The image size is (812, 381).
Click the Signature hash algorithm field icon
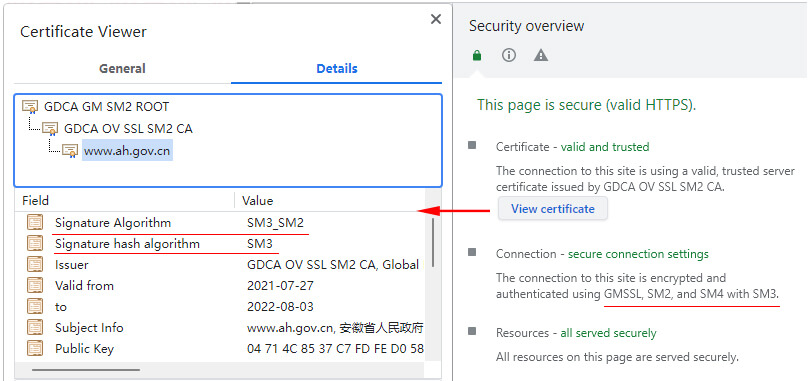click(x=35, y=244)
